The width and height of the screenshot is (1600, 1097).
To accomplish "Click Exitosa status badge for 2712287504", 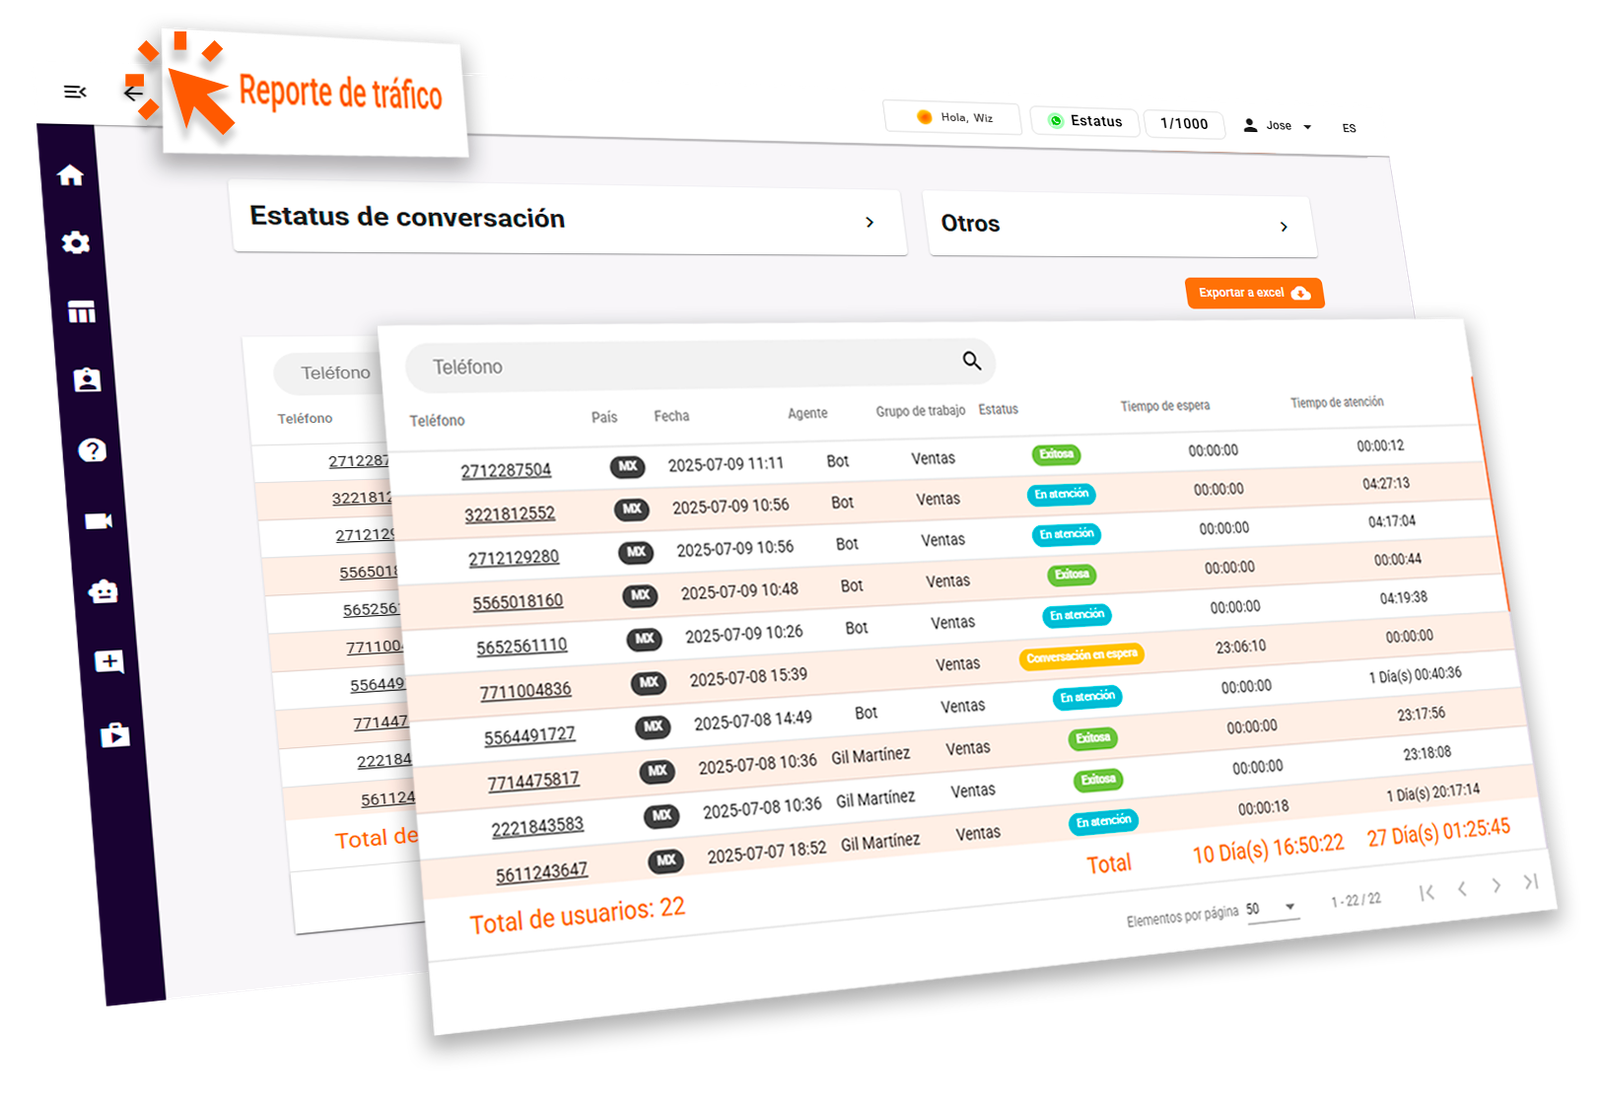I will (1056, 454).
